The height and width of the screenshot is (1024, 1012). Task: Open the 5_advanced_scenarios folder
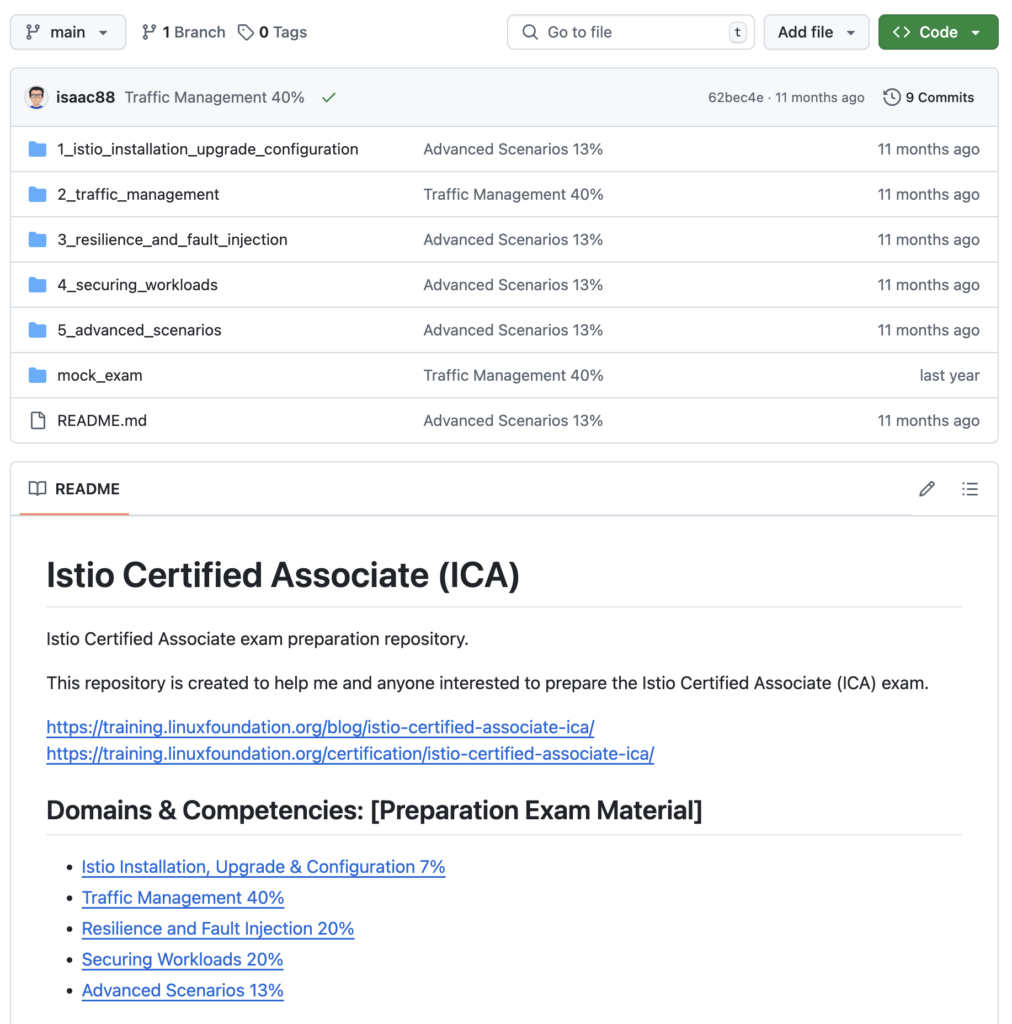pyautogui.click(x=139, y=330)
